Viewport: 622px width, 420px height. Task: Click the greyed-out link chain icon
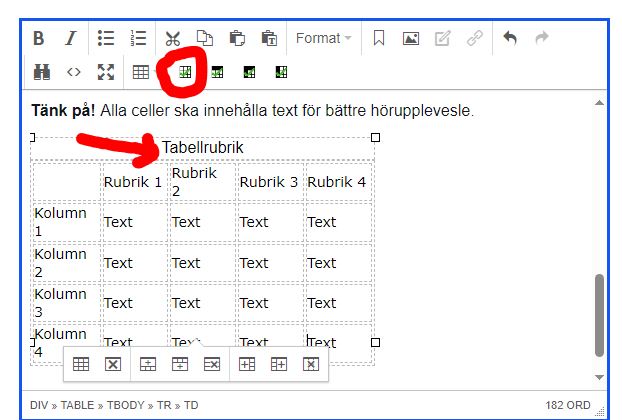click(x=474, y=38)
